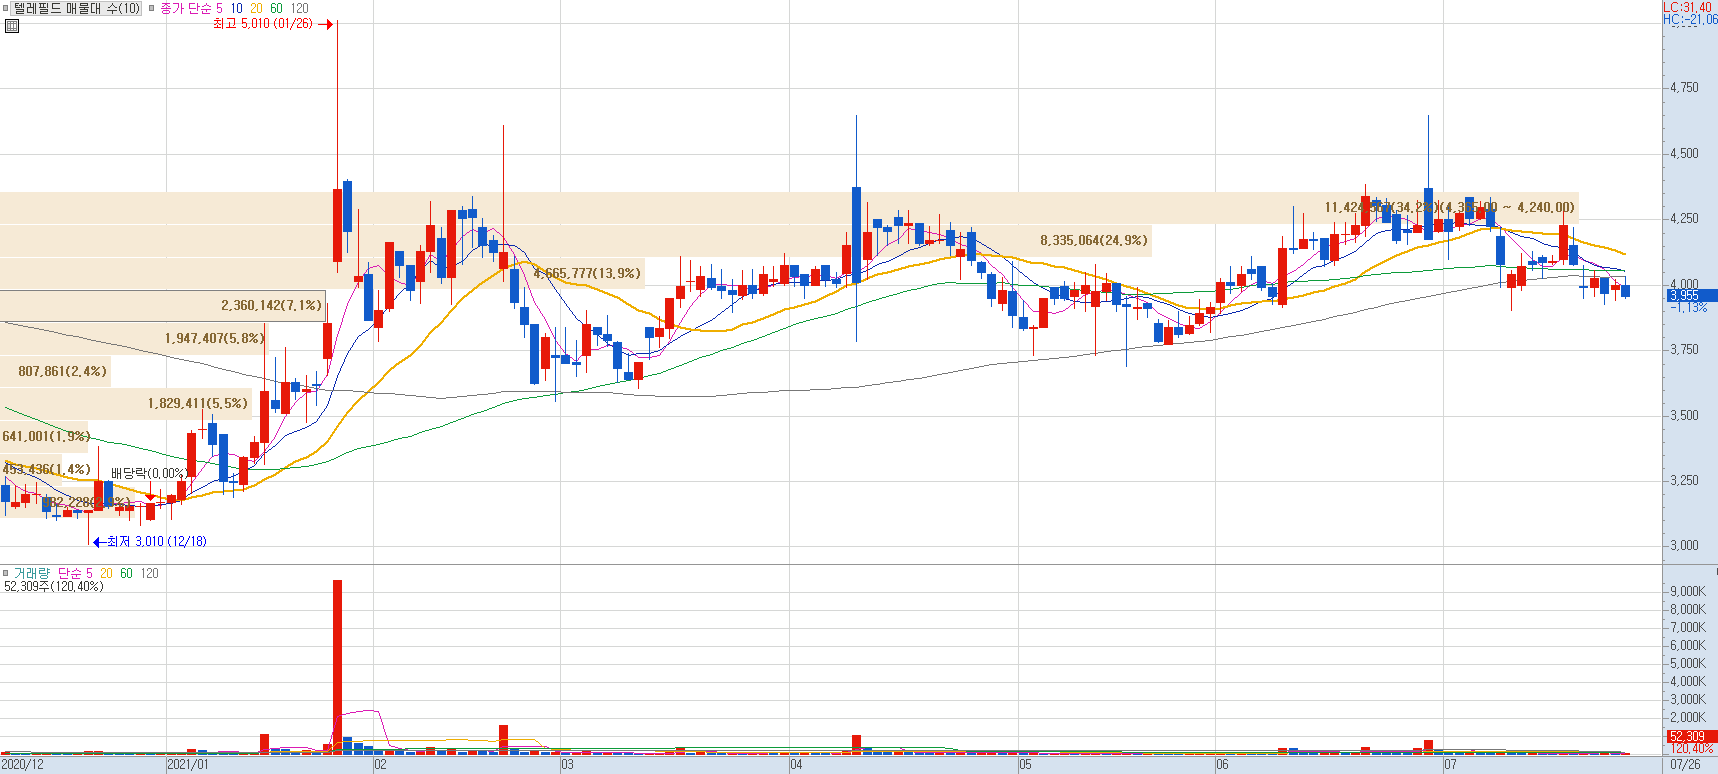
Task: Click the 2,360,142(7.1%) volume profile label
Action: pyautogui.click(x=272, y=305)
